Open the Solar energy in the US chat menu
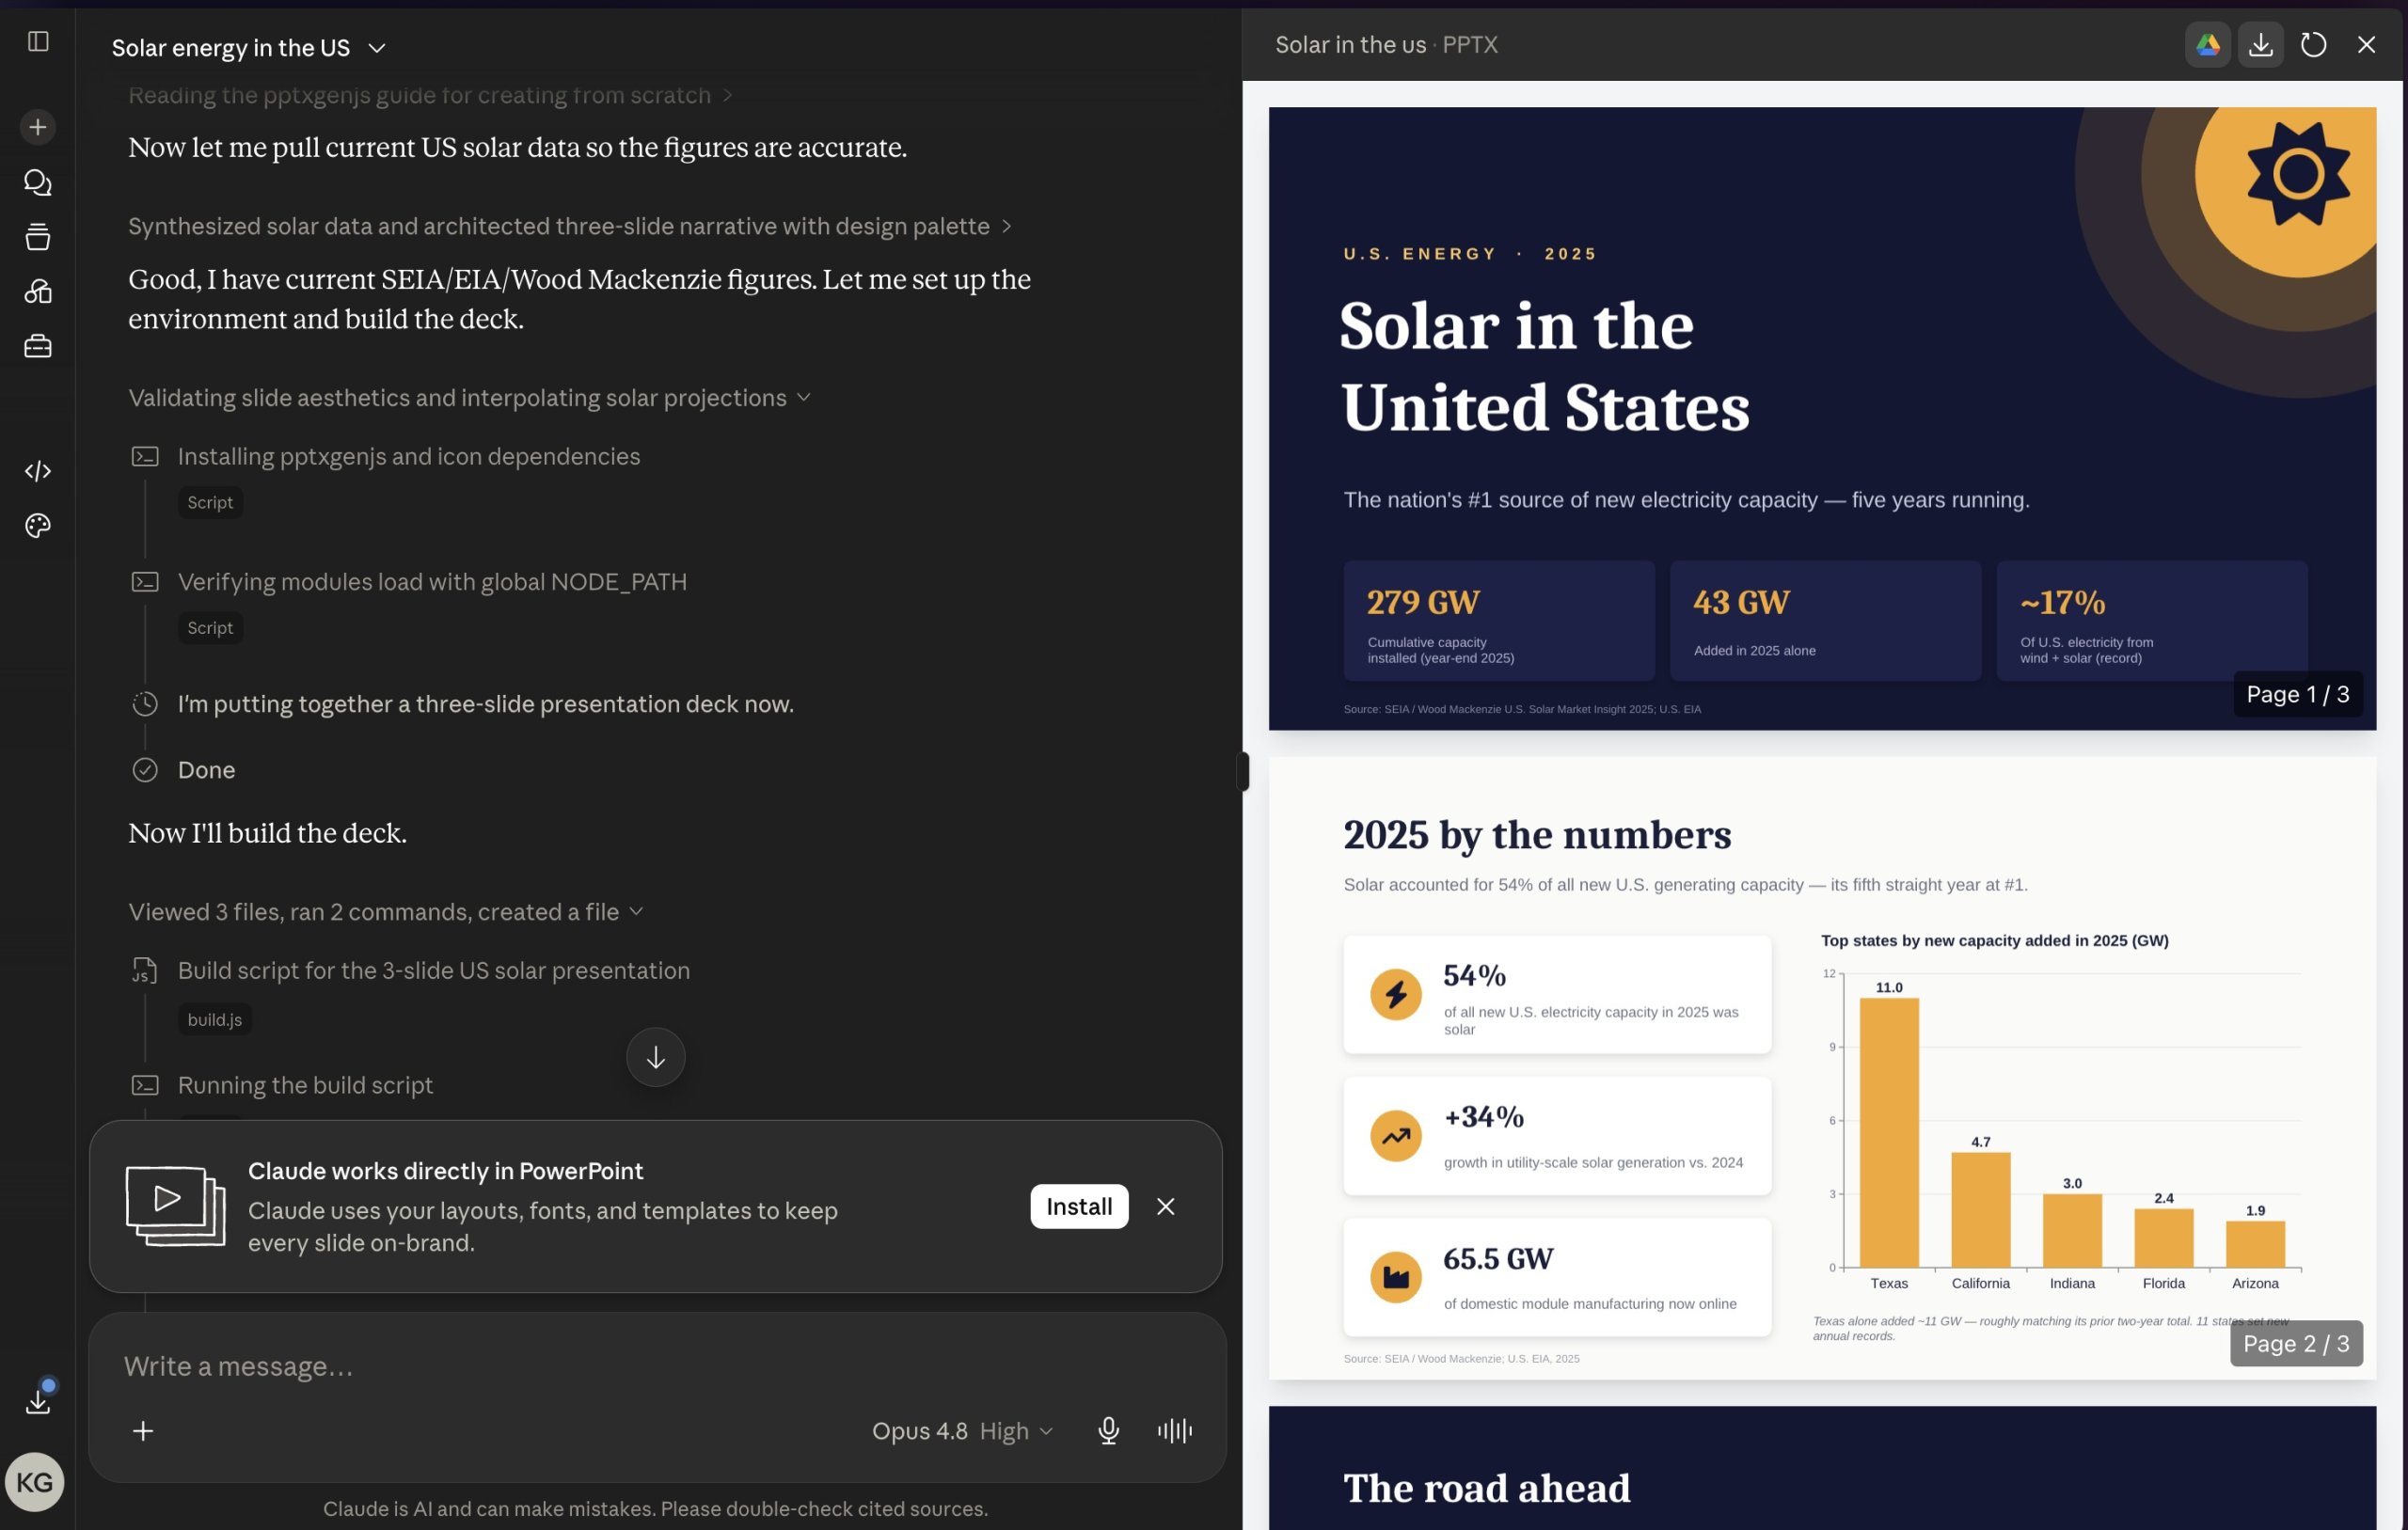Viewport: 2408px width, 1530px height. point(248,48)
